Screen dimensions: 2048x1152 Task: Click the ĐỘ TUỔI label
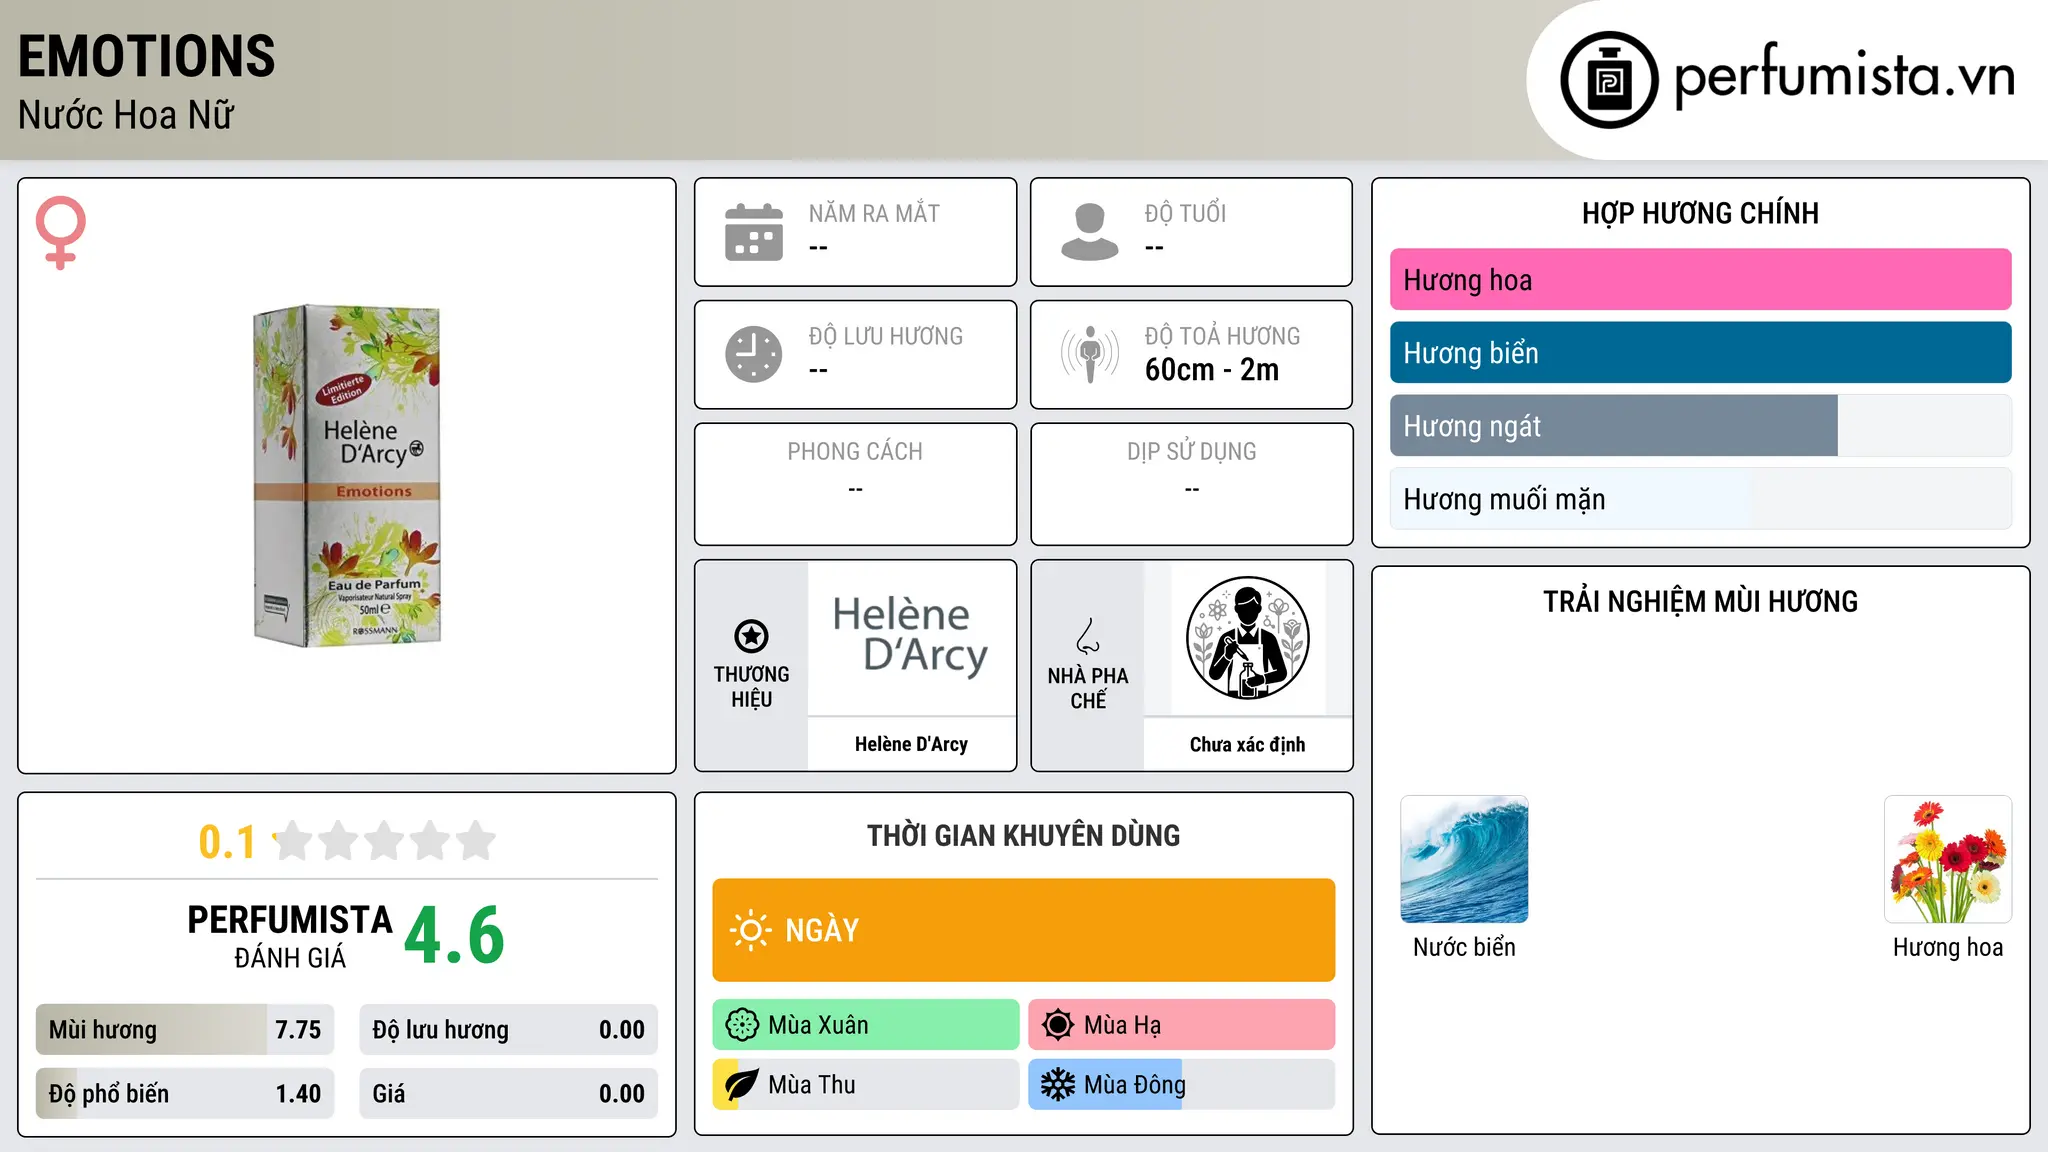[x=1185, y=213]
